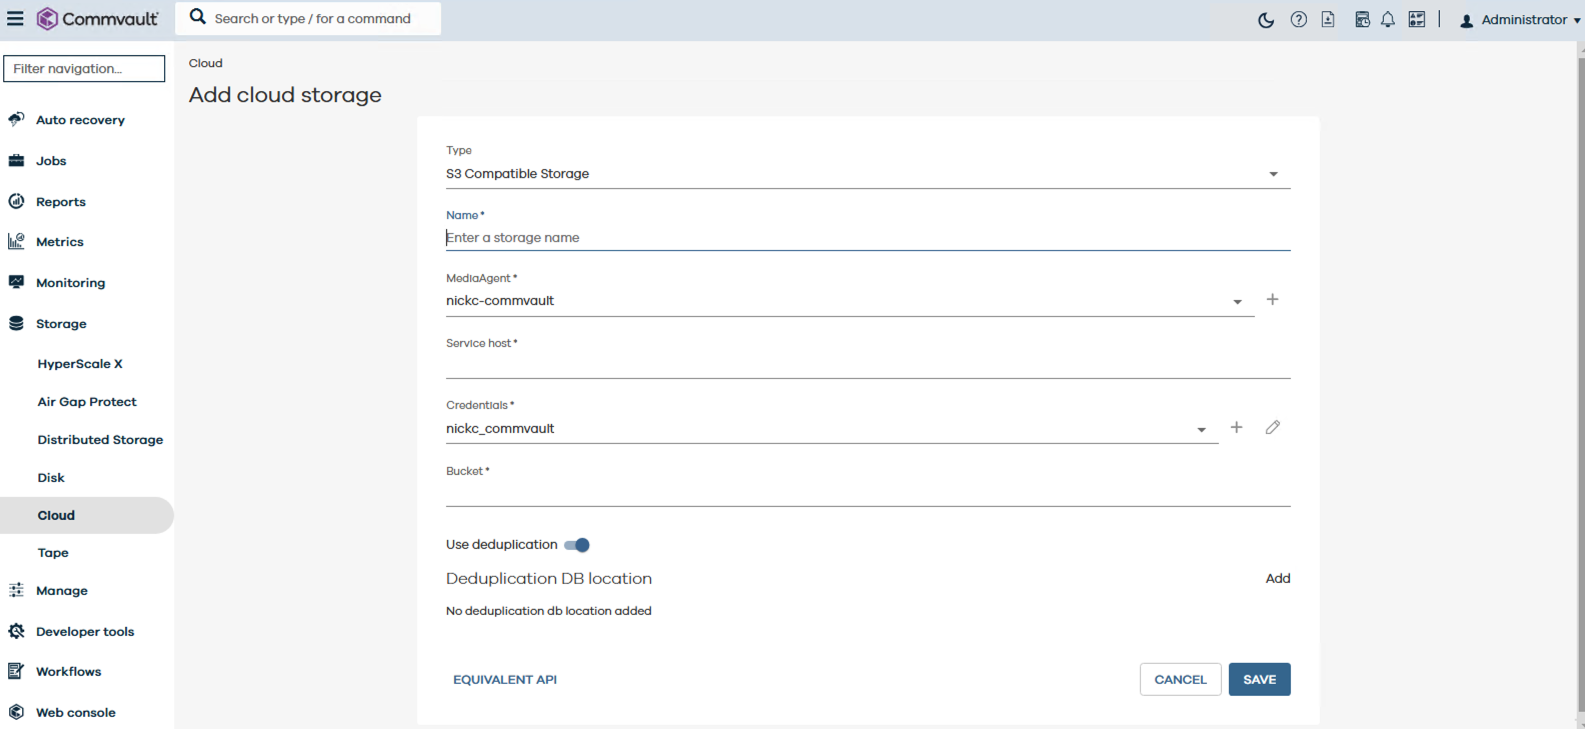Click the page vertical scrollbar

1581,385
